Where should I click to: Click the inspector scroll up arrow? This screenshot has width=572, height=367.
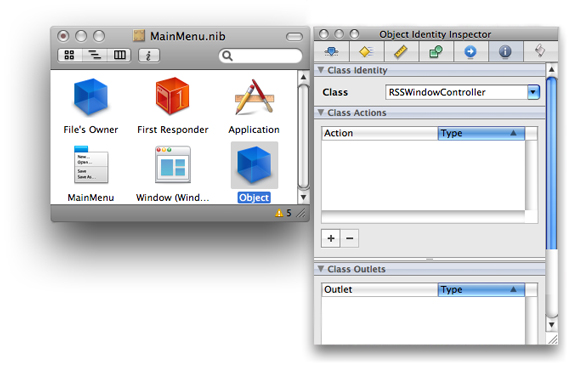click(552, 69)
